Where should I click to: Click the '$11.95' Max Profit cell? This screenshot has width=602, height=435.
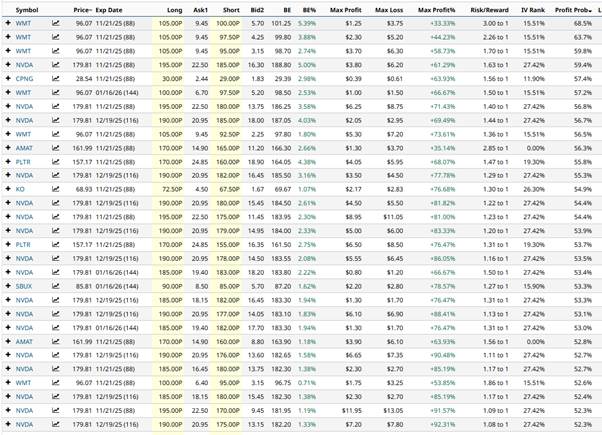[352, 411]
